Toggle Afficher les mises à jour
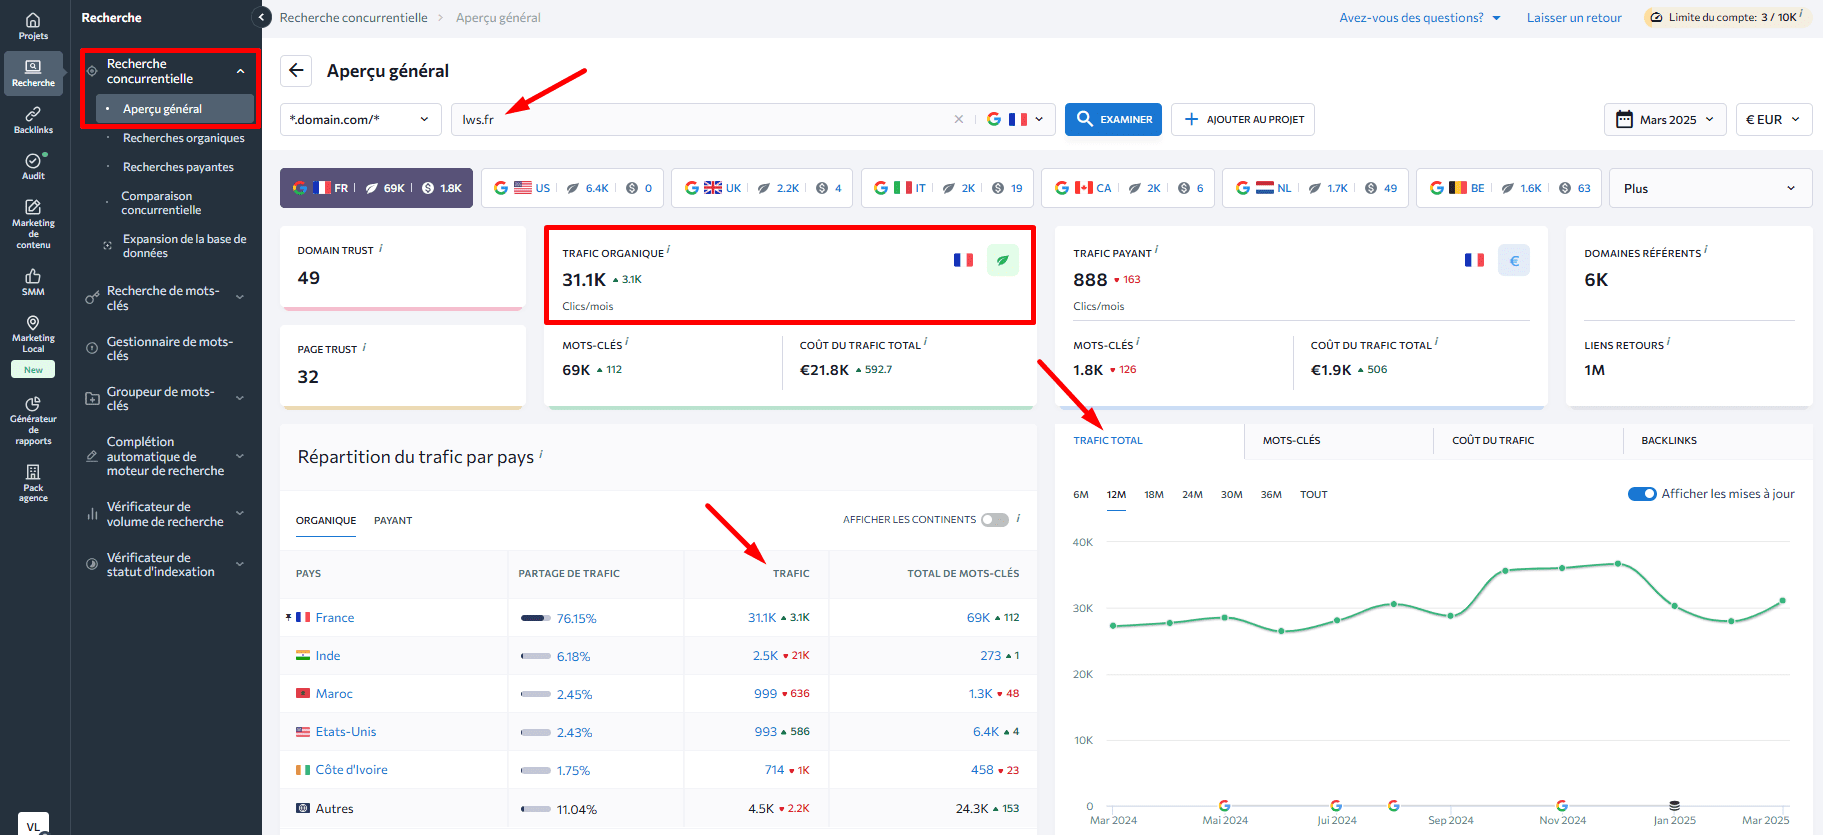Screen dimensions: 1823x835 click(x=1642, y=494)
